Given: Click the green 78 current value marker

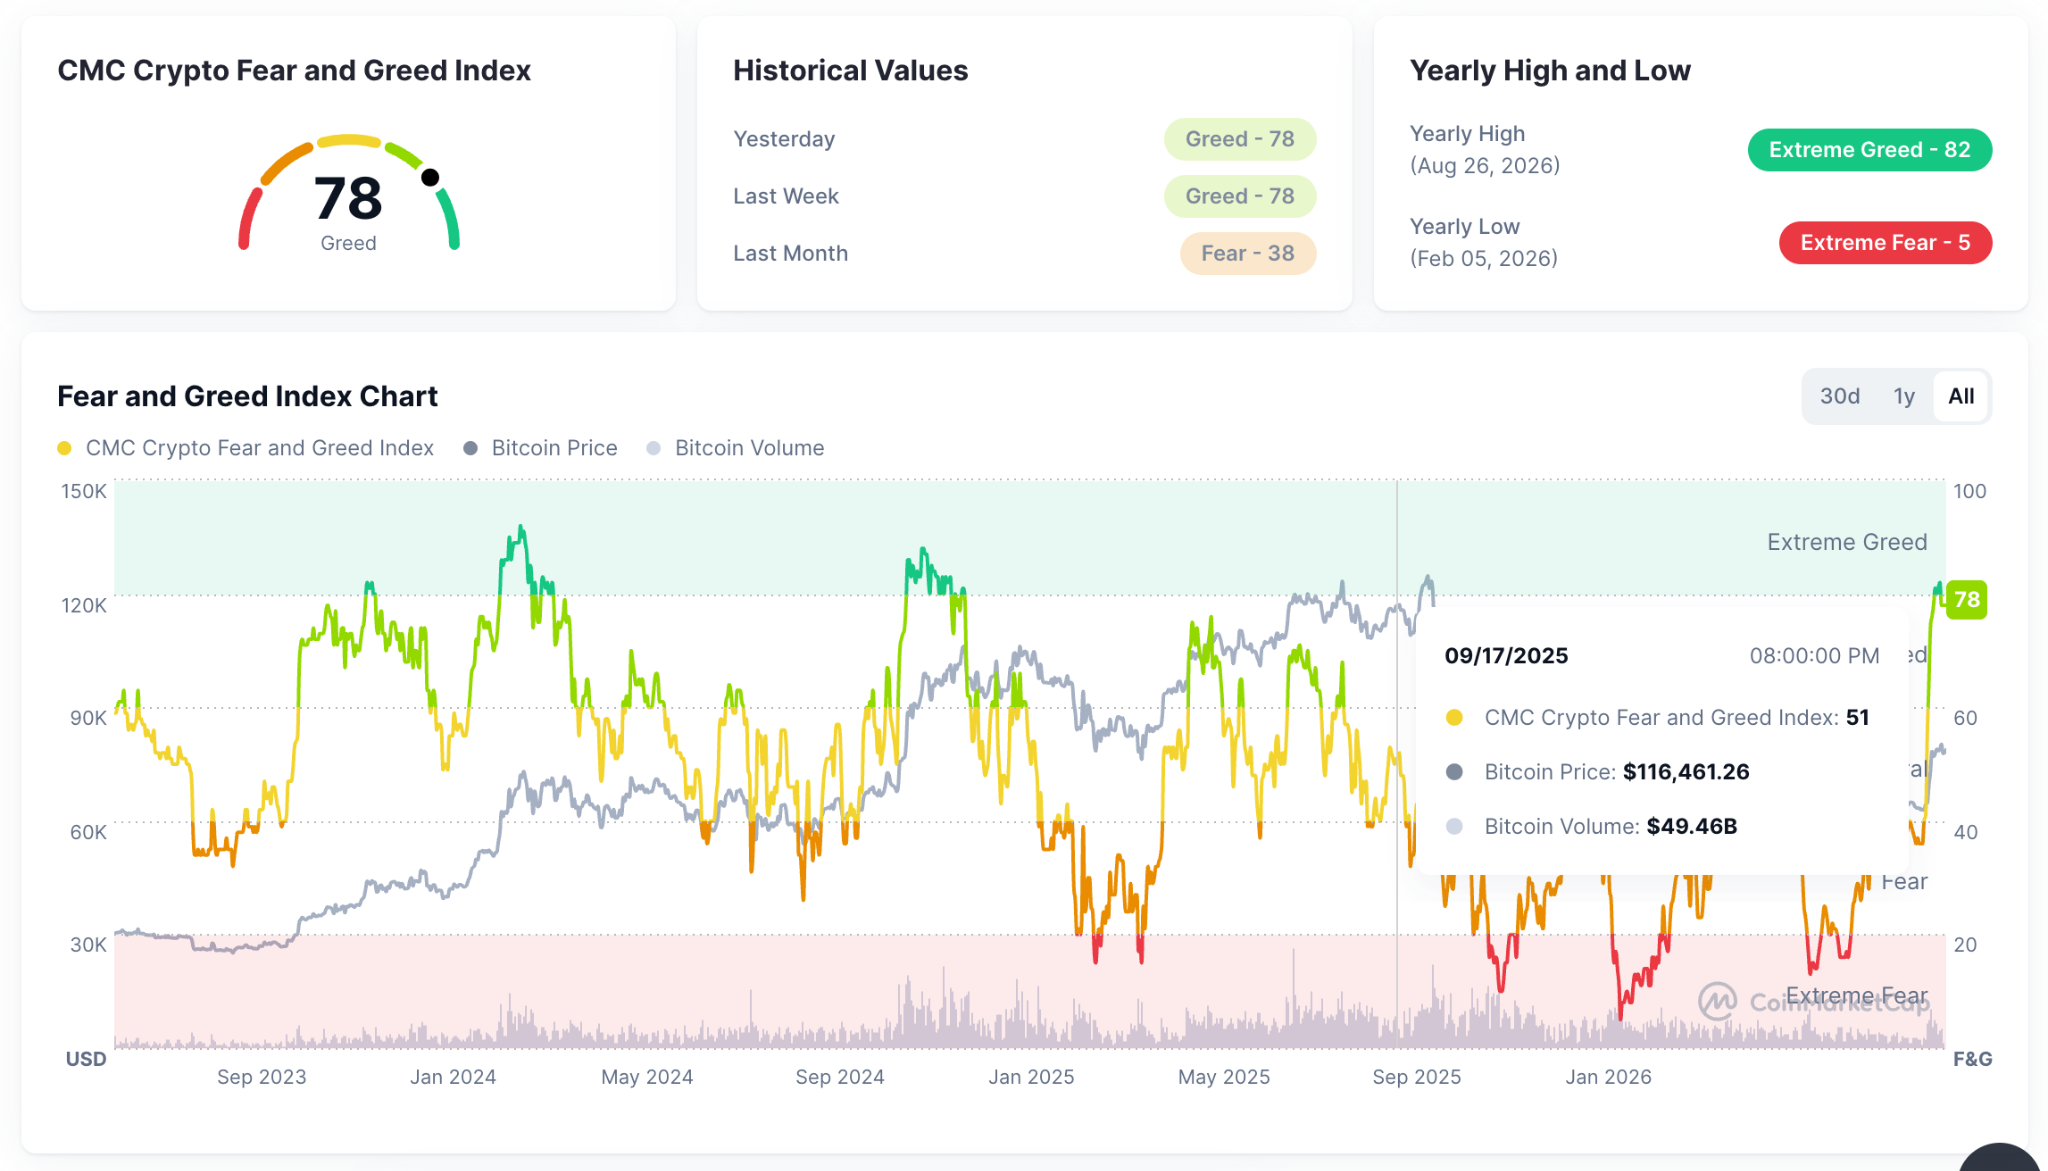Looking at the screenshot, I should click(1966, 600).
